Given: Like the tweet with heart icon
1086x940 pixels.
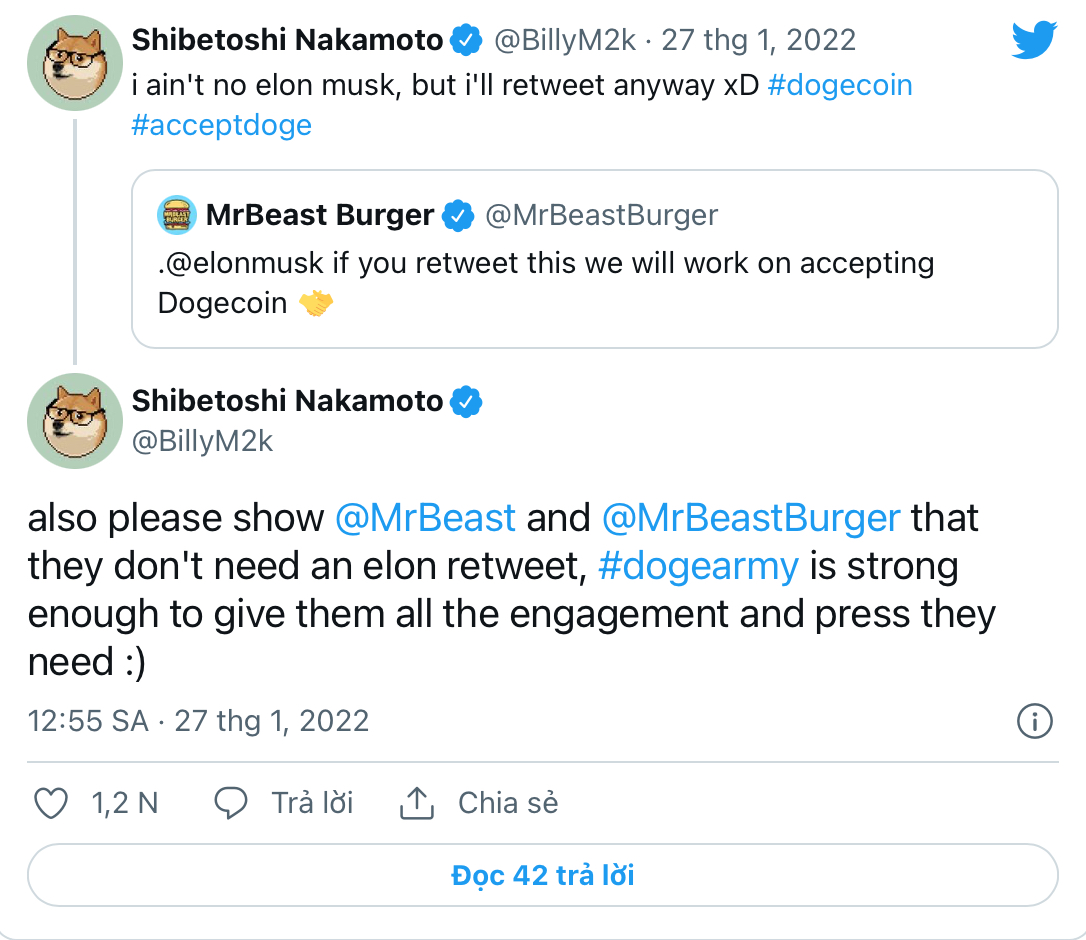Looking at the screenshot, I should pyautogui.click(x=51, y=803).
